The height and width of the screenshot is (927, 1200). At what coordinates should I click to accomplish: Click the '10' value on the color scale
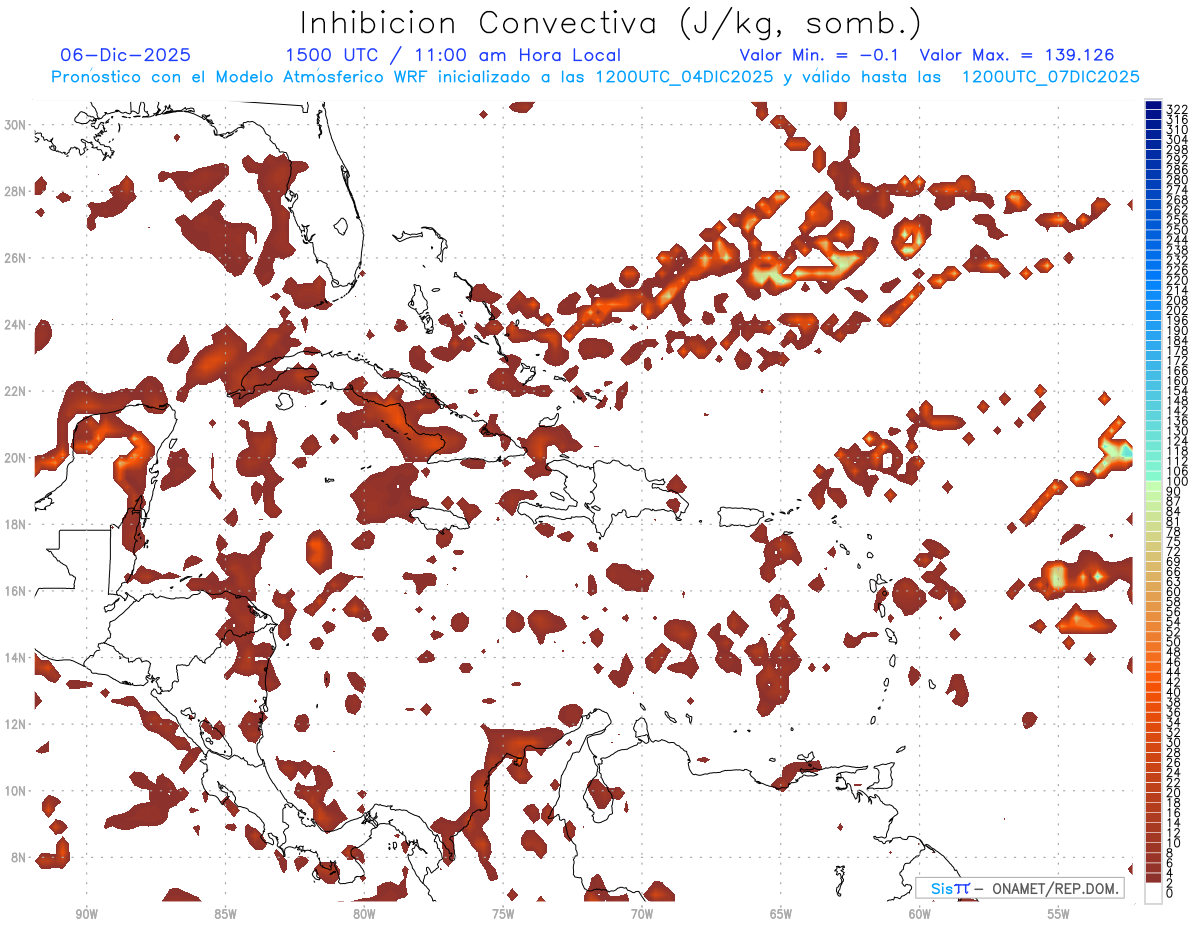[1174, 843]
